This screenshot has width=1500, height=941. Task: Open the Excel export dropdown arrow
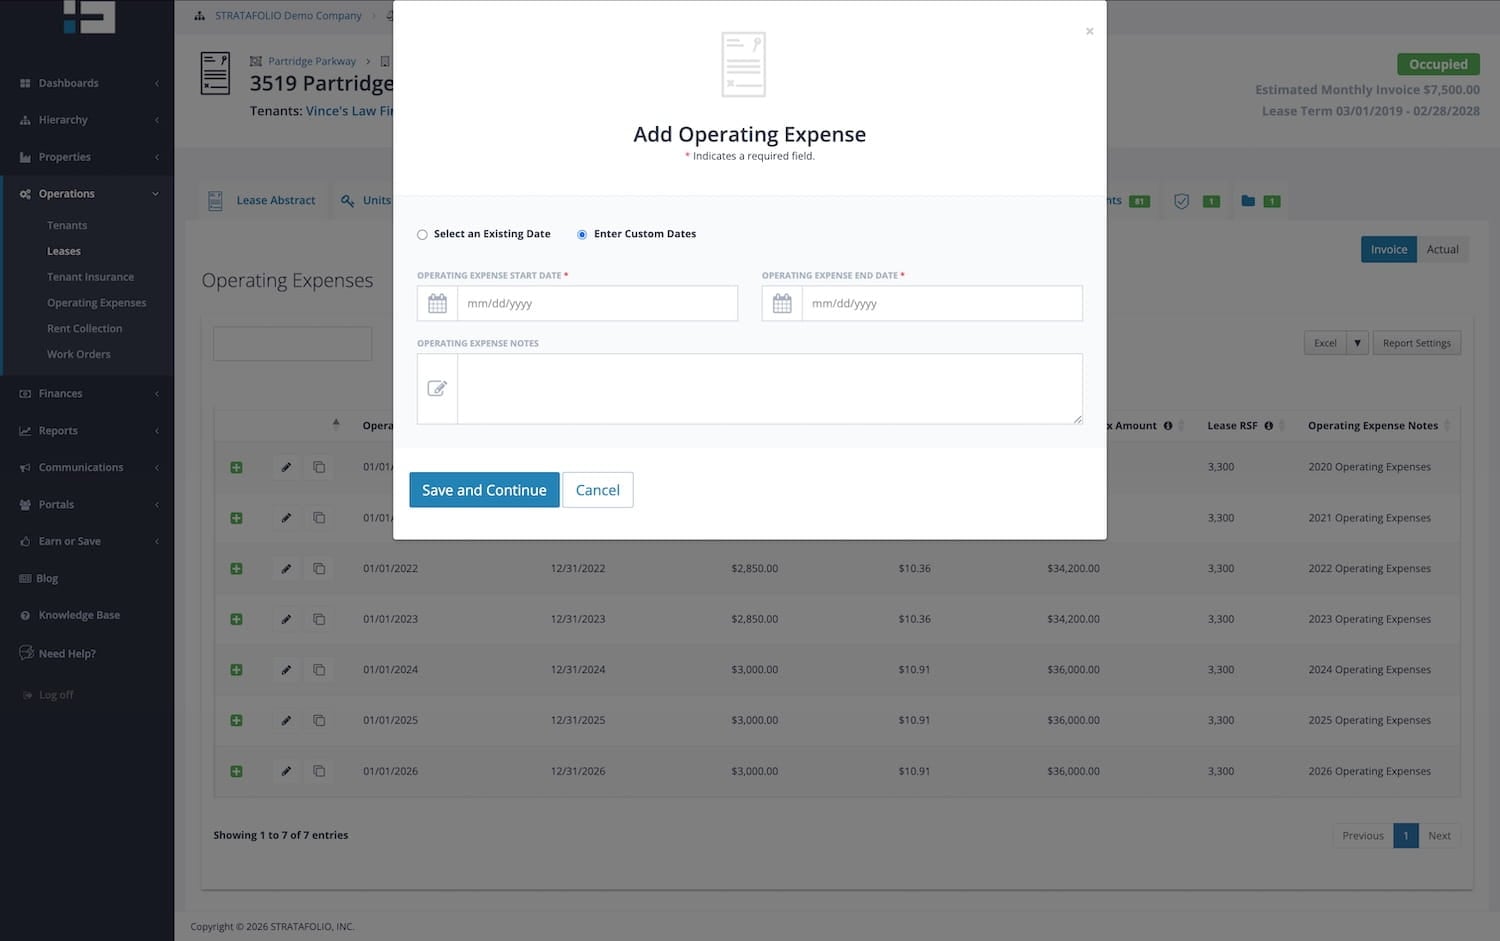coord(1357,343)
